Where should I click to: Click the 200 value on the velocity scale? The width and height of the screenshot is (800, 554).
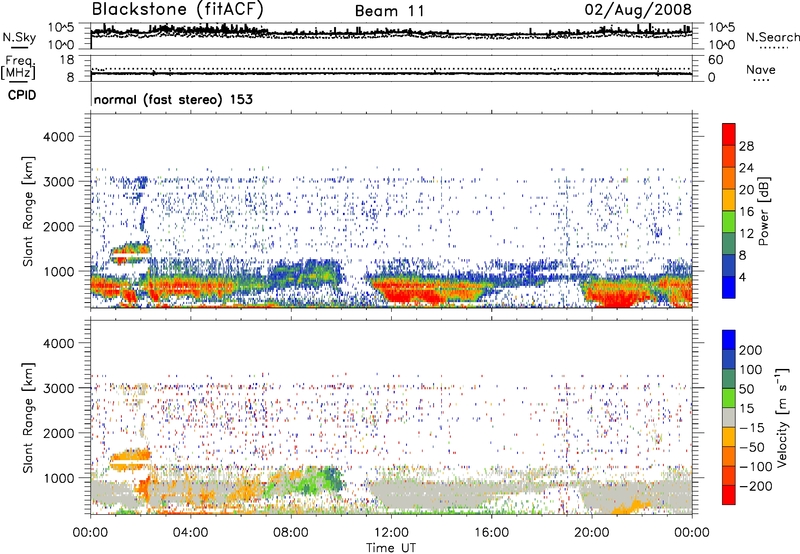point(751,350)
